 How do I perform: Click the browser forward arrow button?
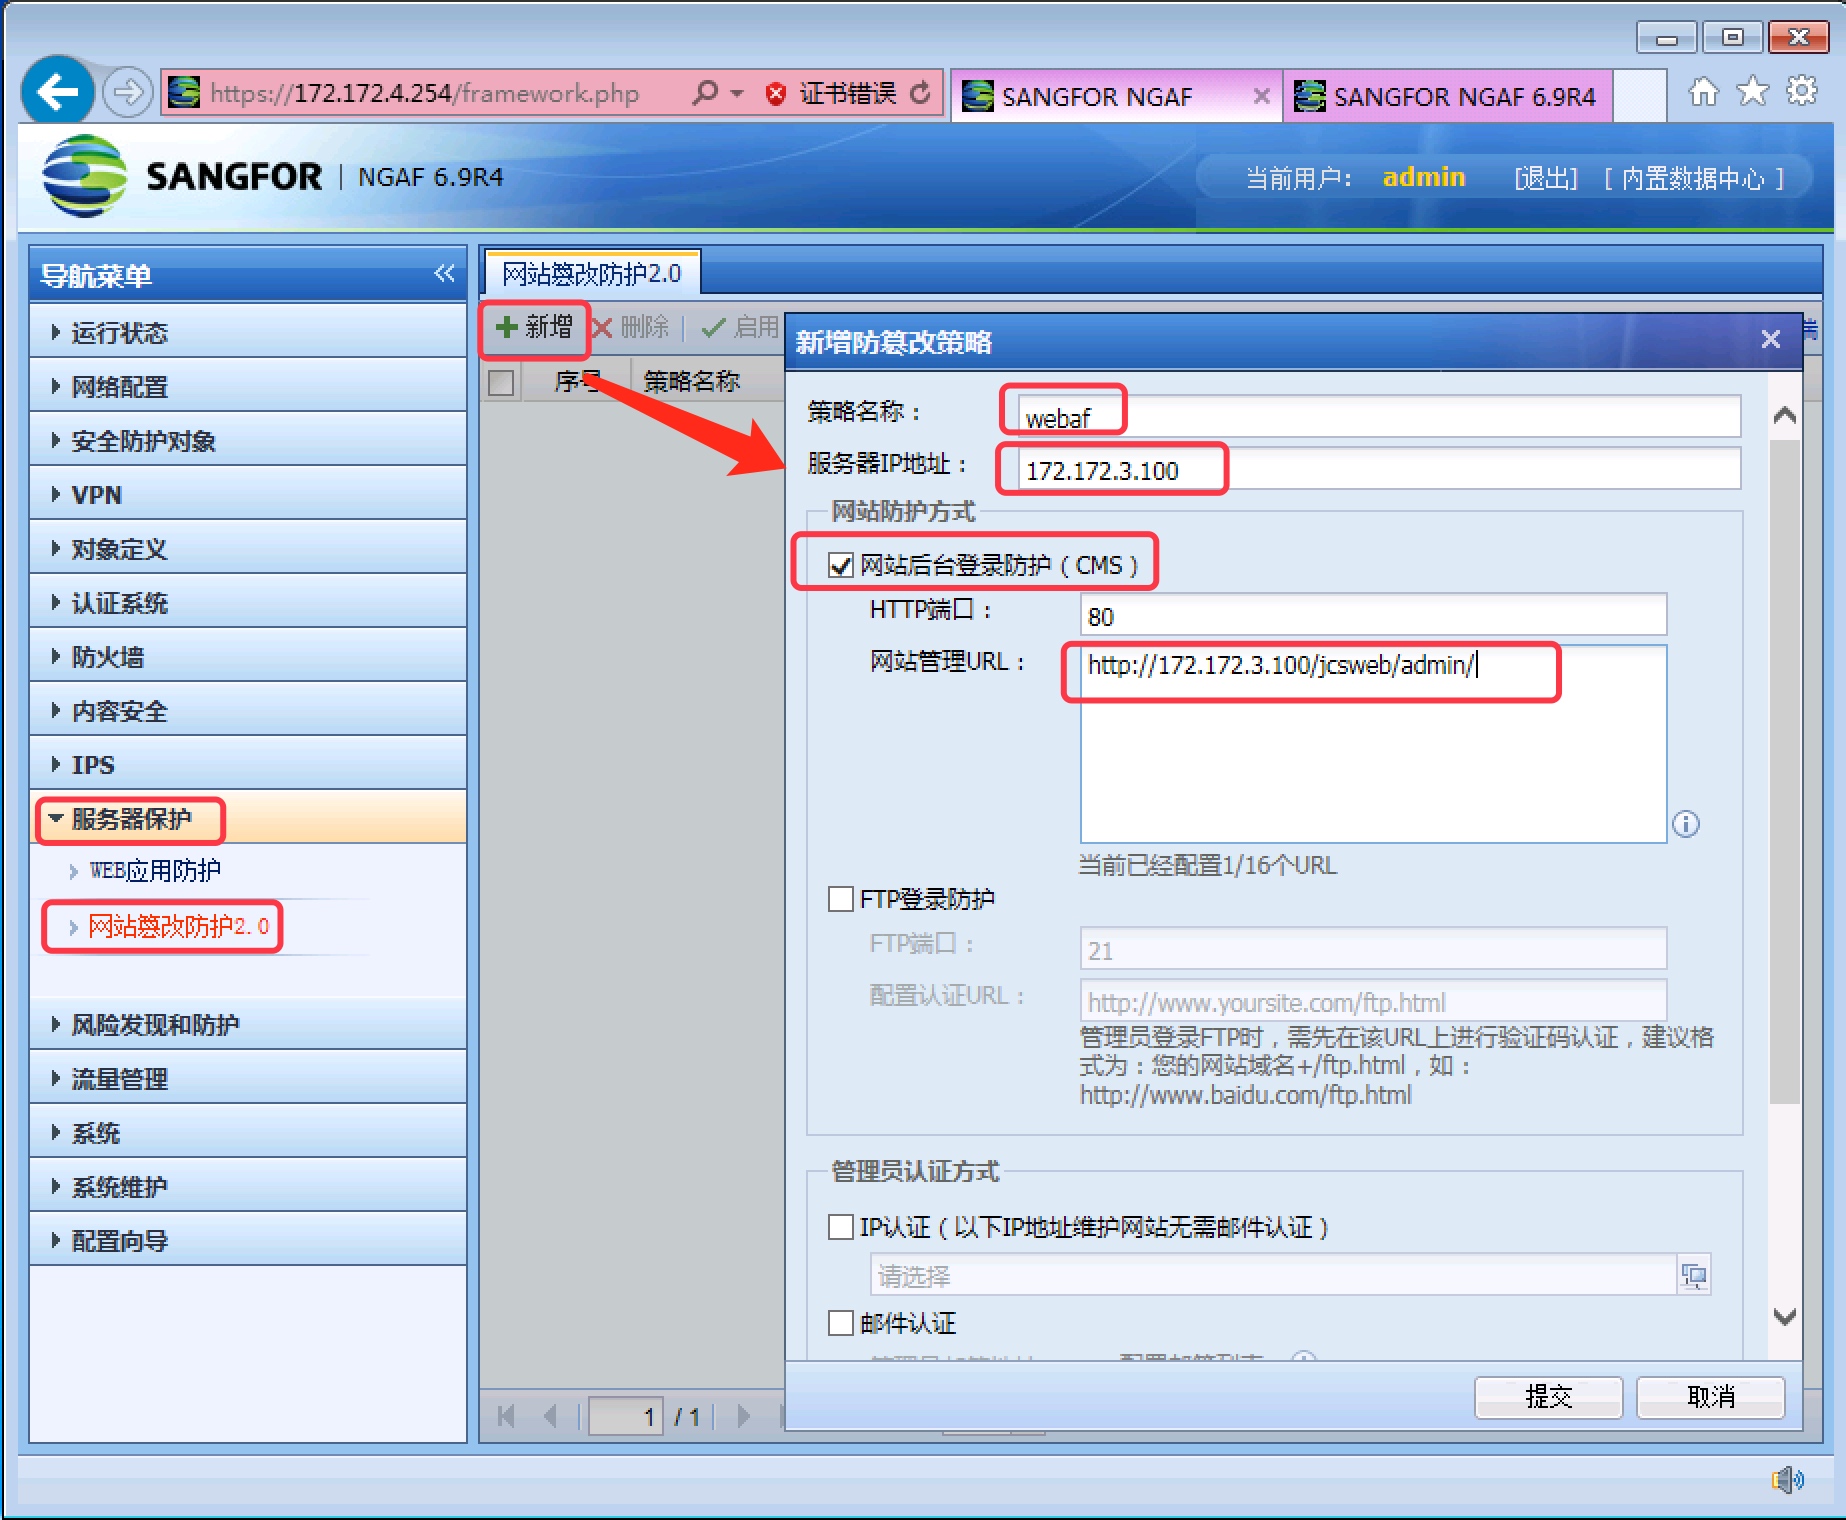coord(127,93)
